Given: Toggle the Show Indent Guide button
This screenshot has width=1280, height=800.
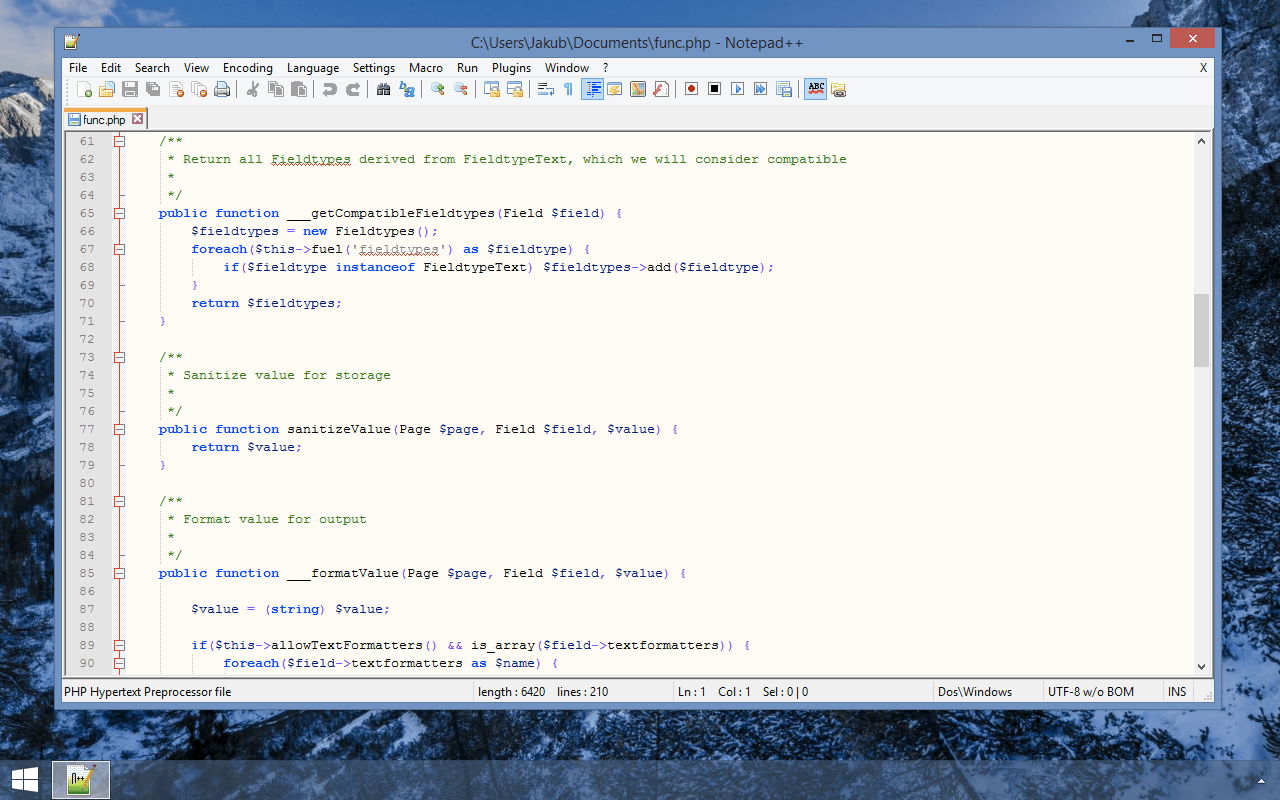Looking at the screenshot, I should pyautogui.click(x=592, y=89).
